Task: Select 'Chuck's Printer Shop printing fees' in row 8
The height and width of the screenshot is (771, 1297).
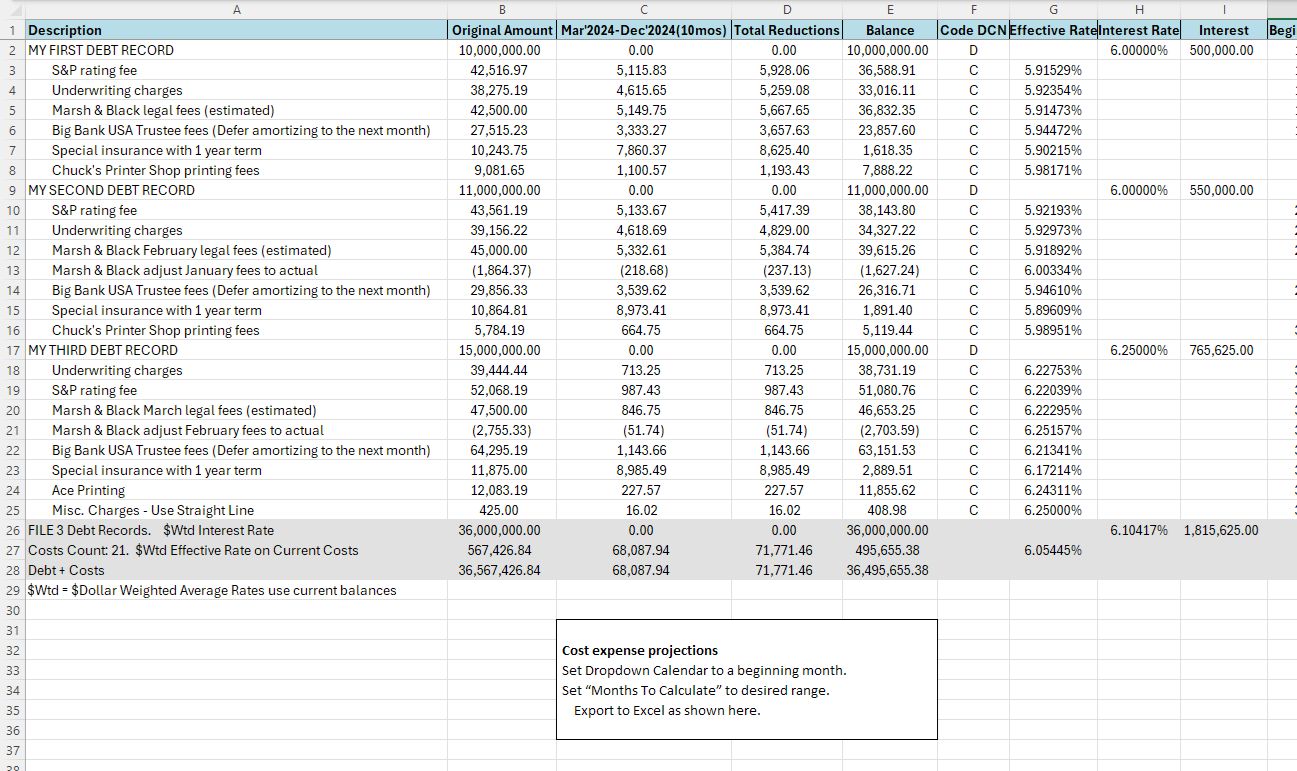Action: 236,170
